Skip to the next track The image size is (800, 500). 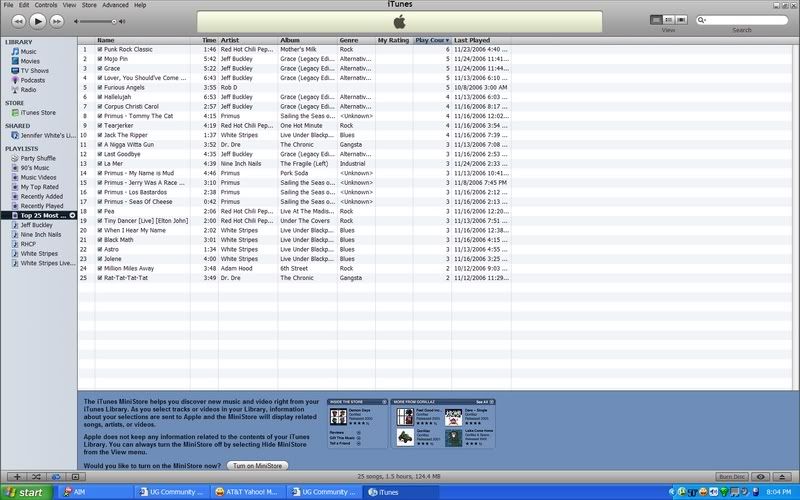point(57,21)
